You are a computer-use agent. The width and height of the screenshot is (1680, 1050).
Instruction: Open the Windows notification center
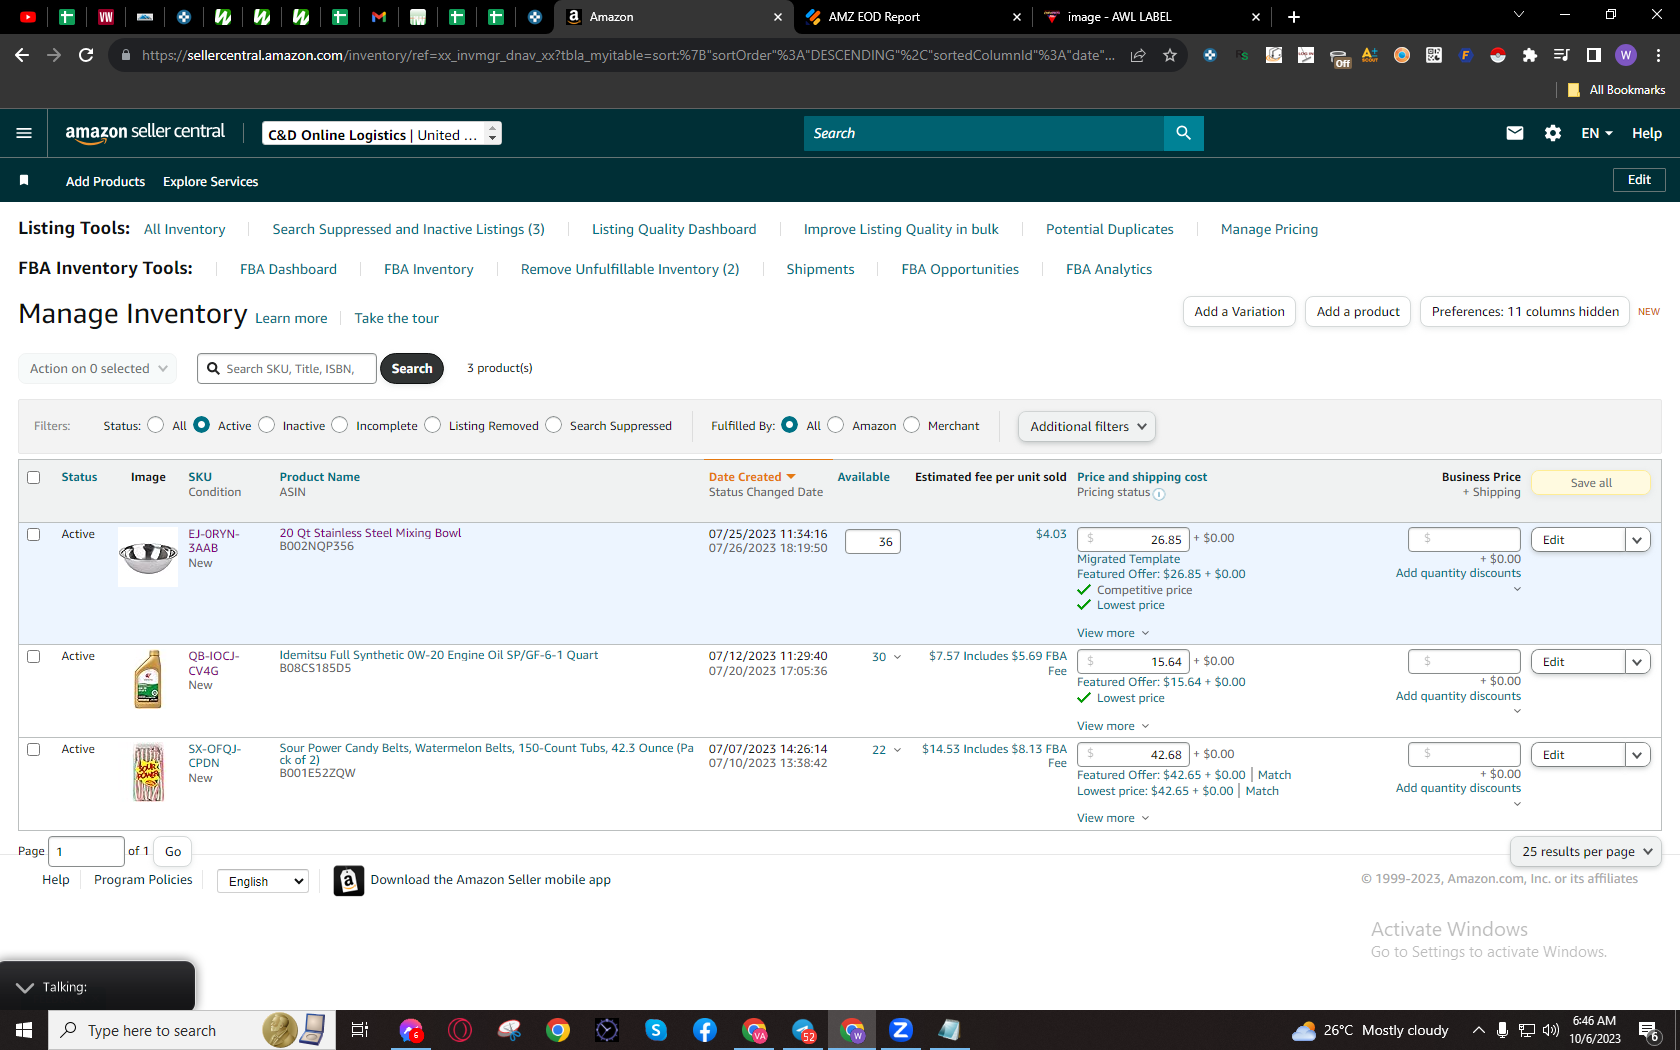(1649, 1030)
